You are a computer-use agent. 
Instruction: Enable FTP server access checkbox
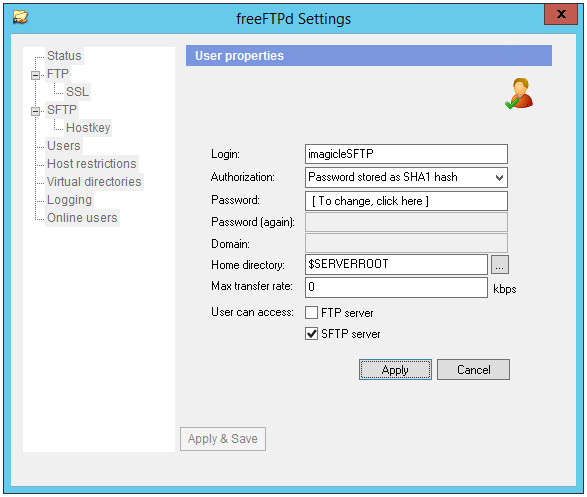click(x=311, y=312)
